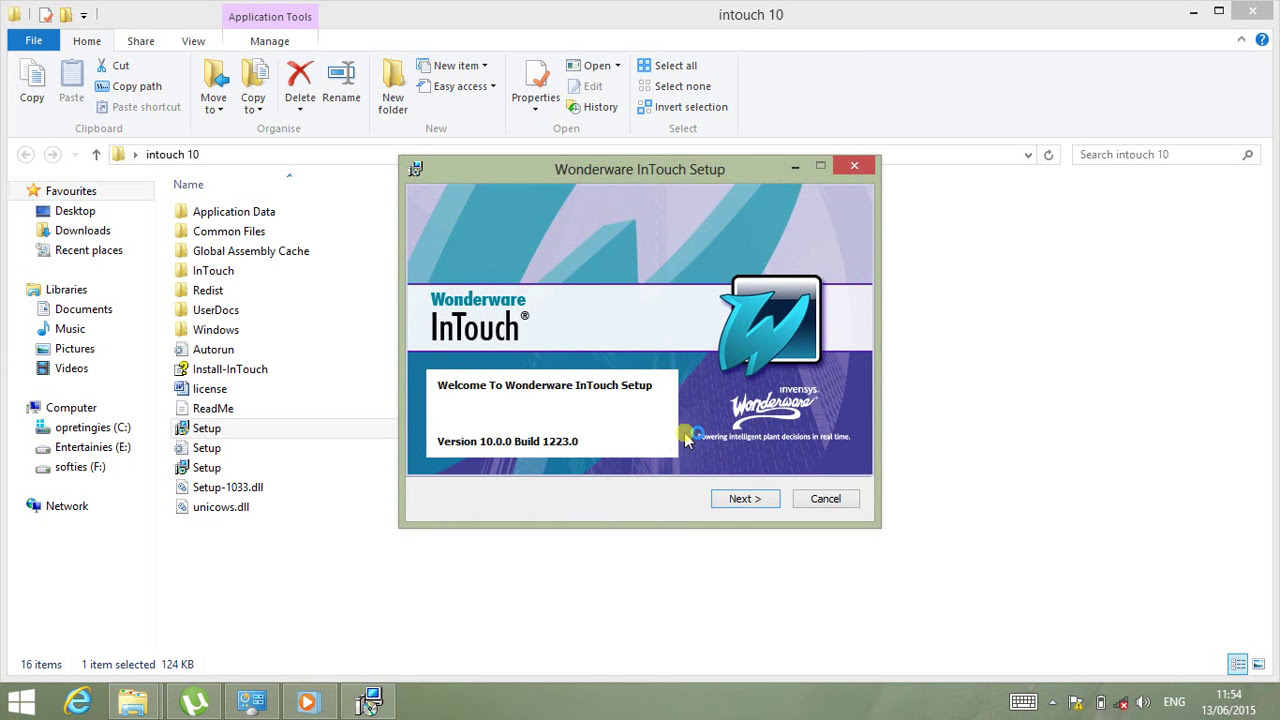Expand the Open command dropdown
The width and height of the screenshot is (1280, 720).
617,66
